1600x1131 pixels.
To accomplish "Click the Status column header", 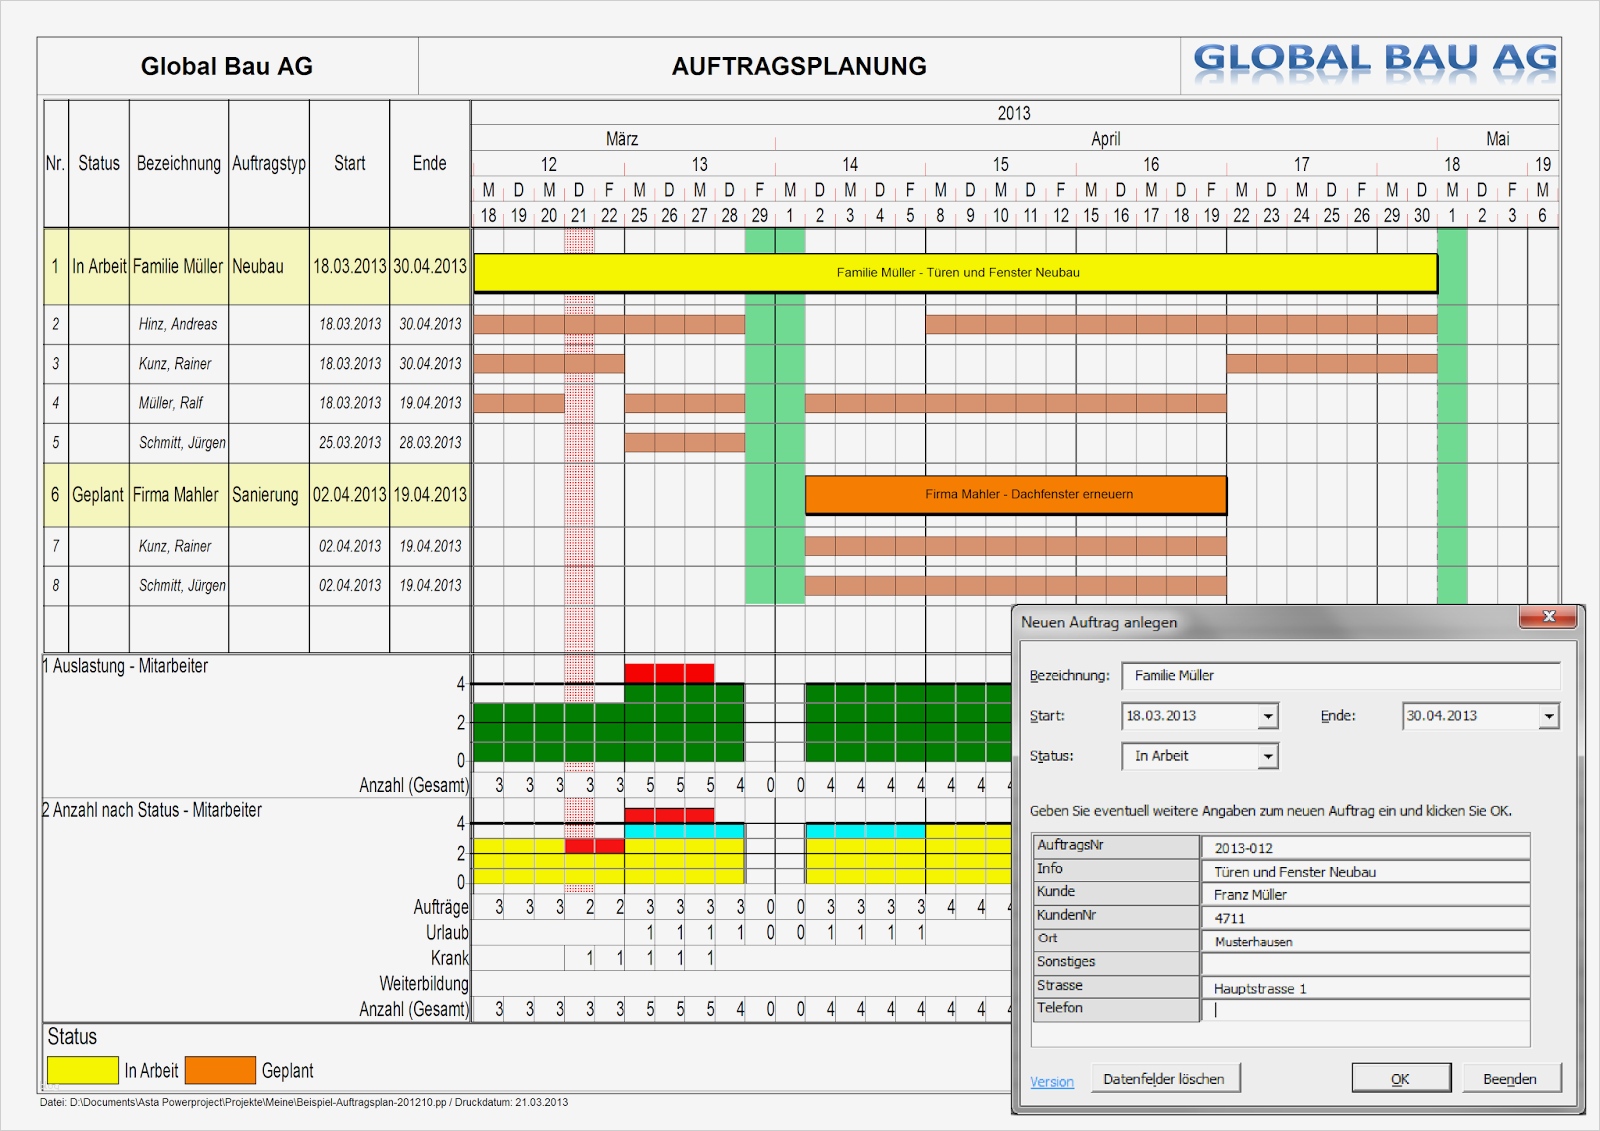I will click(x=99, y=163).
